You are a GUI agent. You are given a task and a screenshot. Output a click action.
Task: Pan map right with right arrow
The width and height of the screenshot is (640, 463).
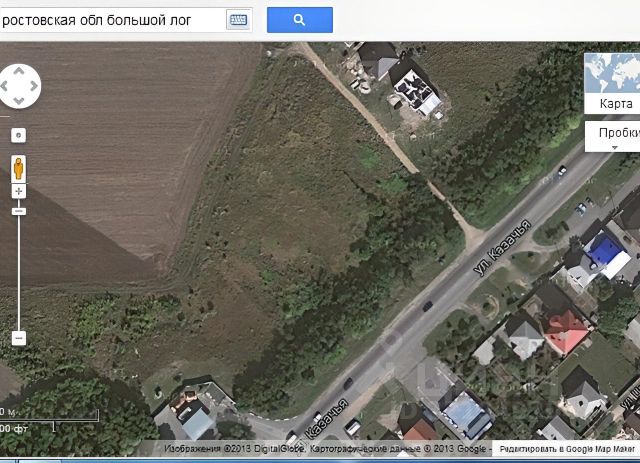pos(33,86)
